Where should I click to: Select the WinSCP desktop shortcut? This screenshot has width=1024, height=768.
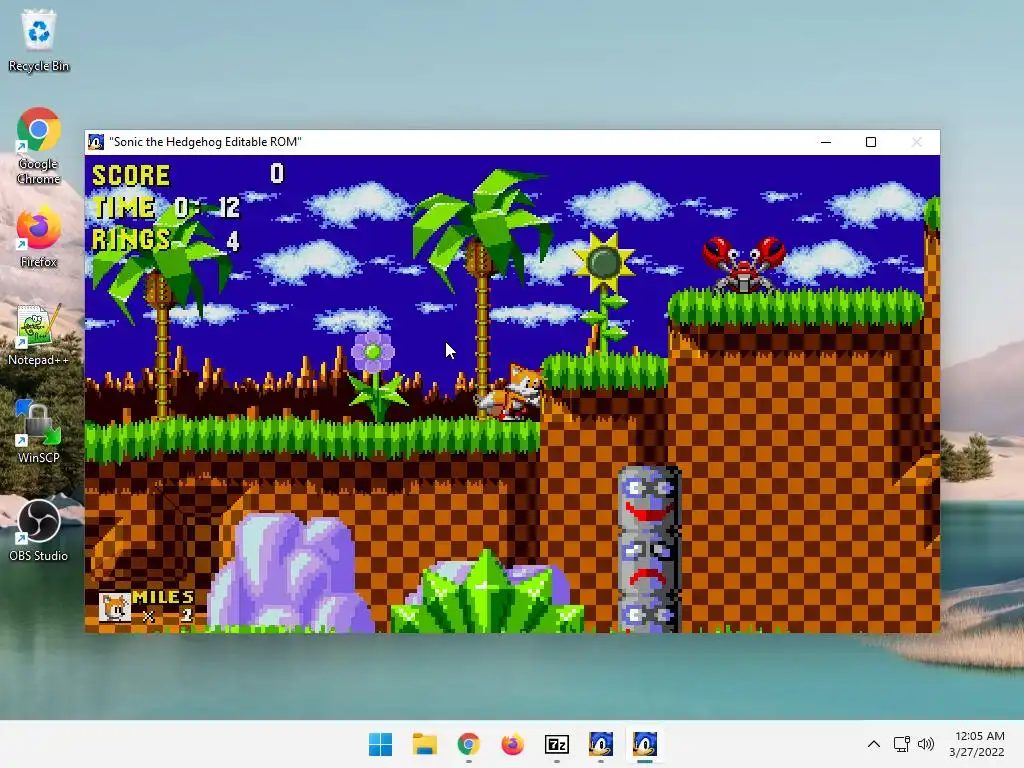[39, 432]
